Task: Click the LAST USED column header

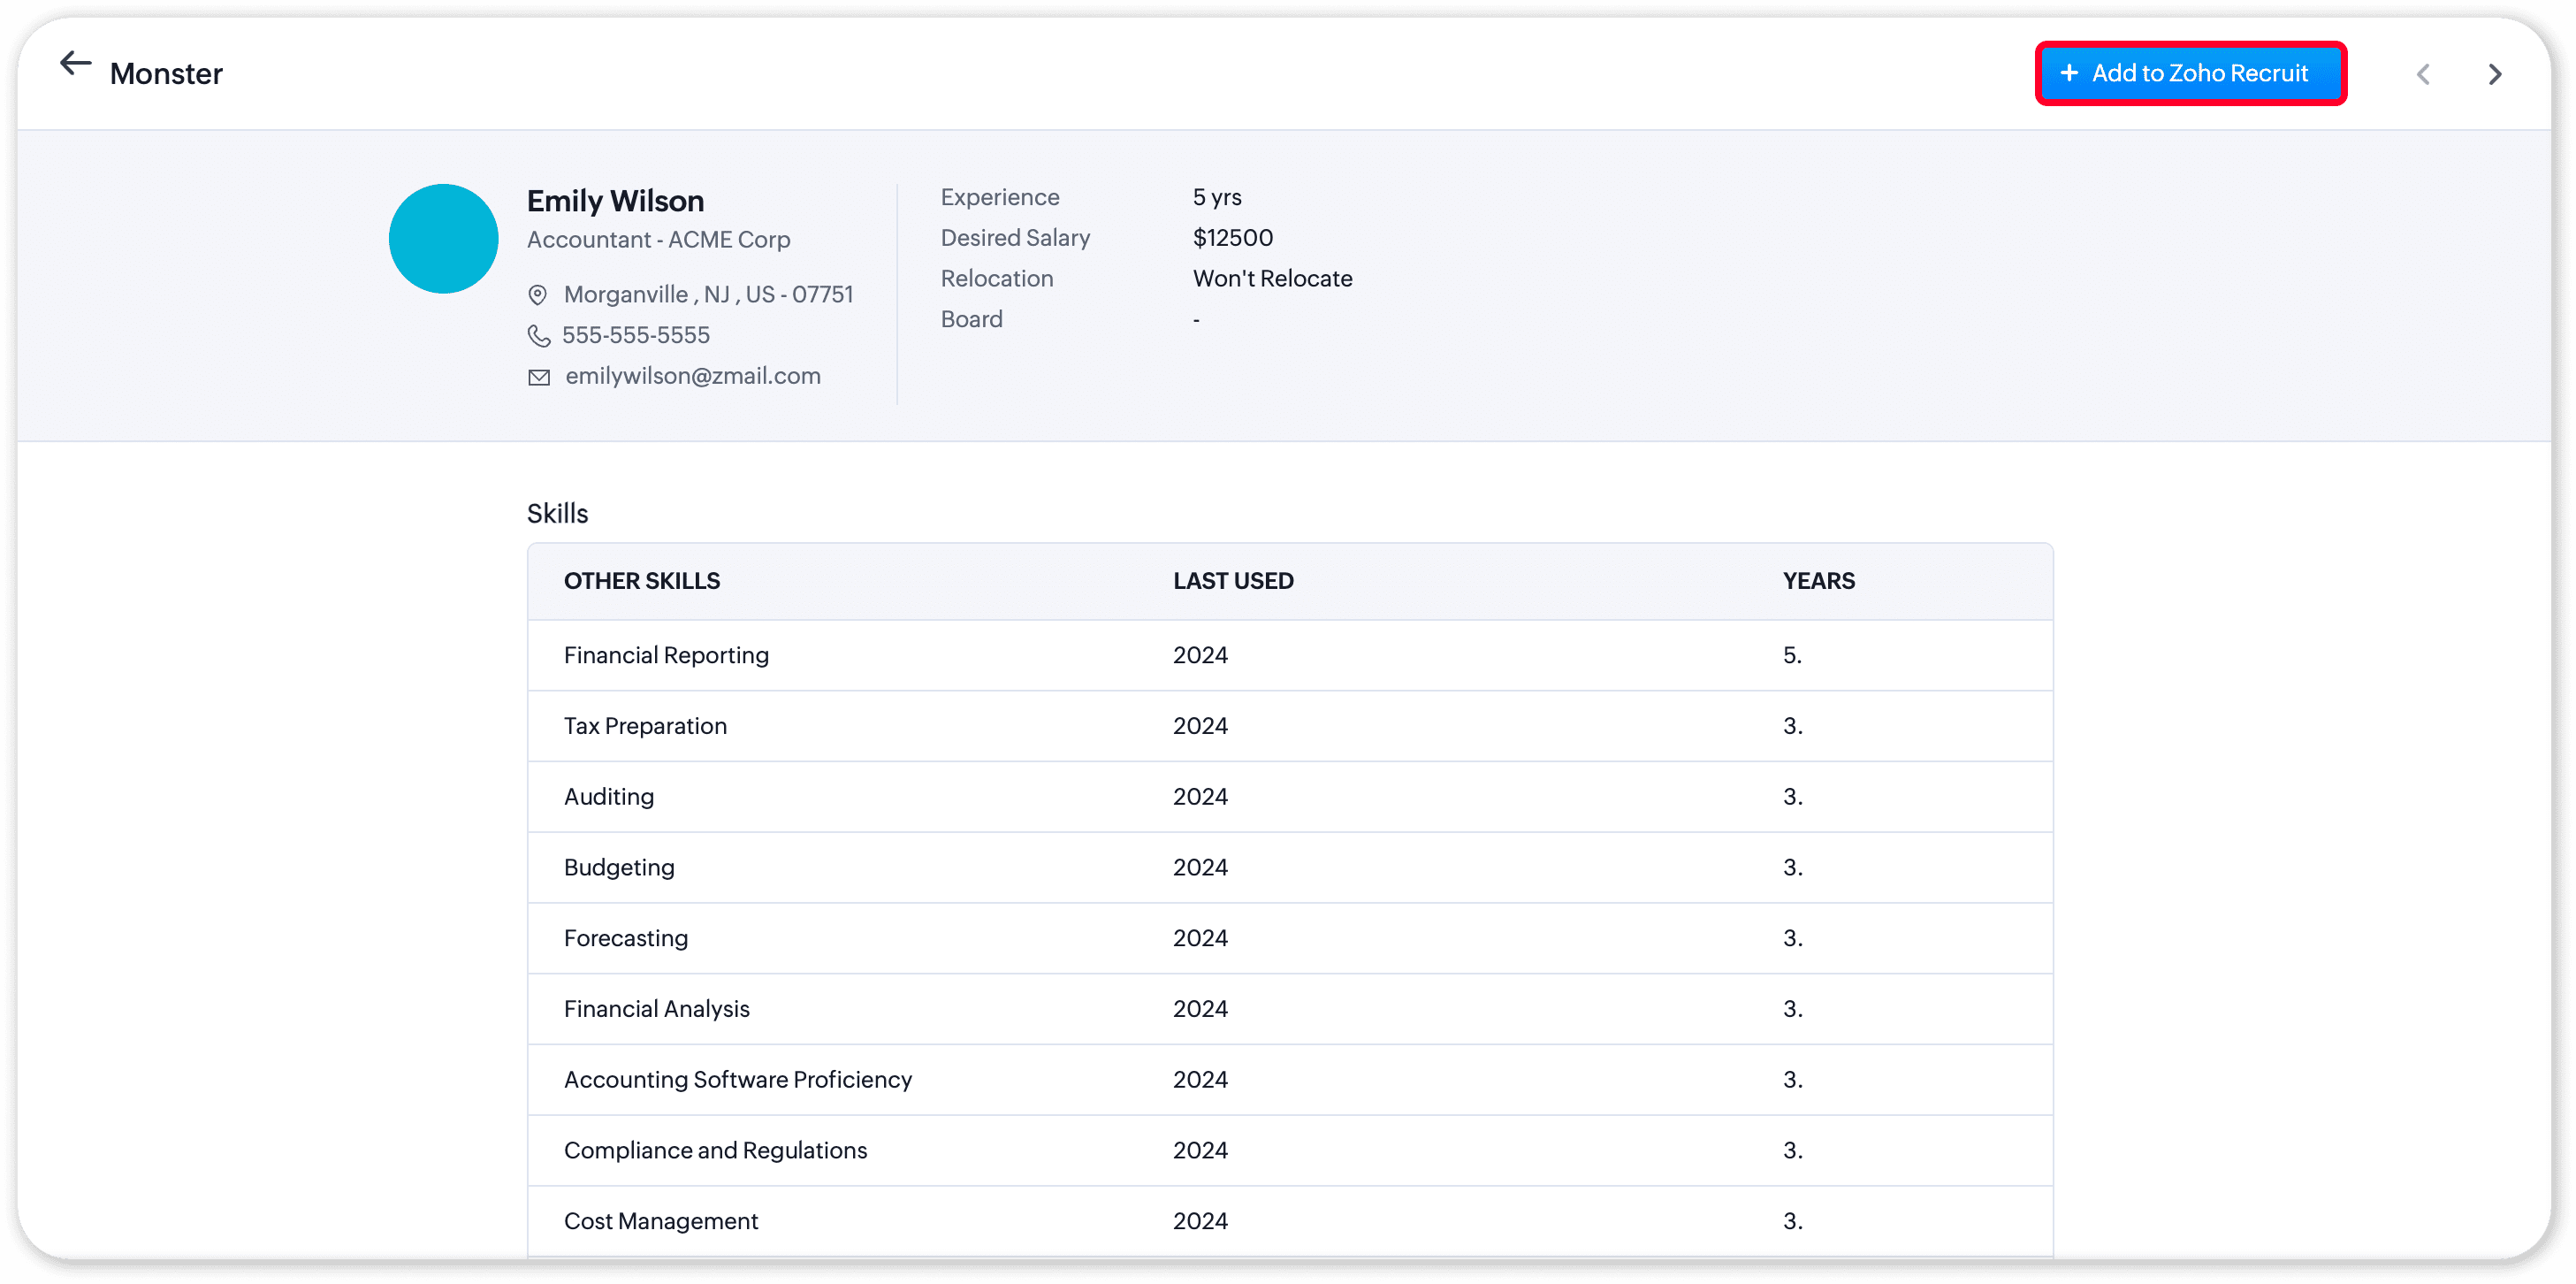Action: click(1232, 581)
